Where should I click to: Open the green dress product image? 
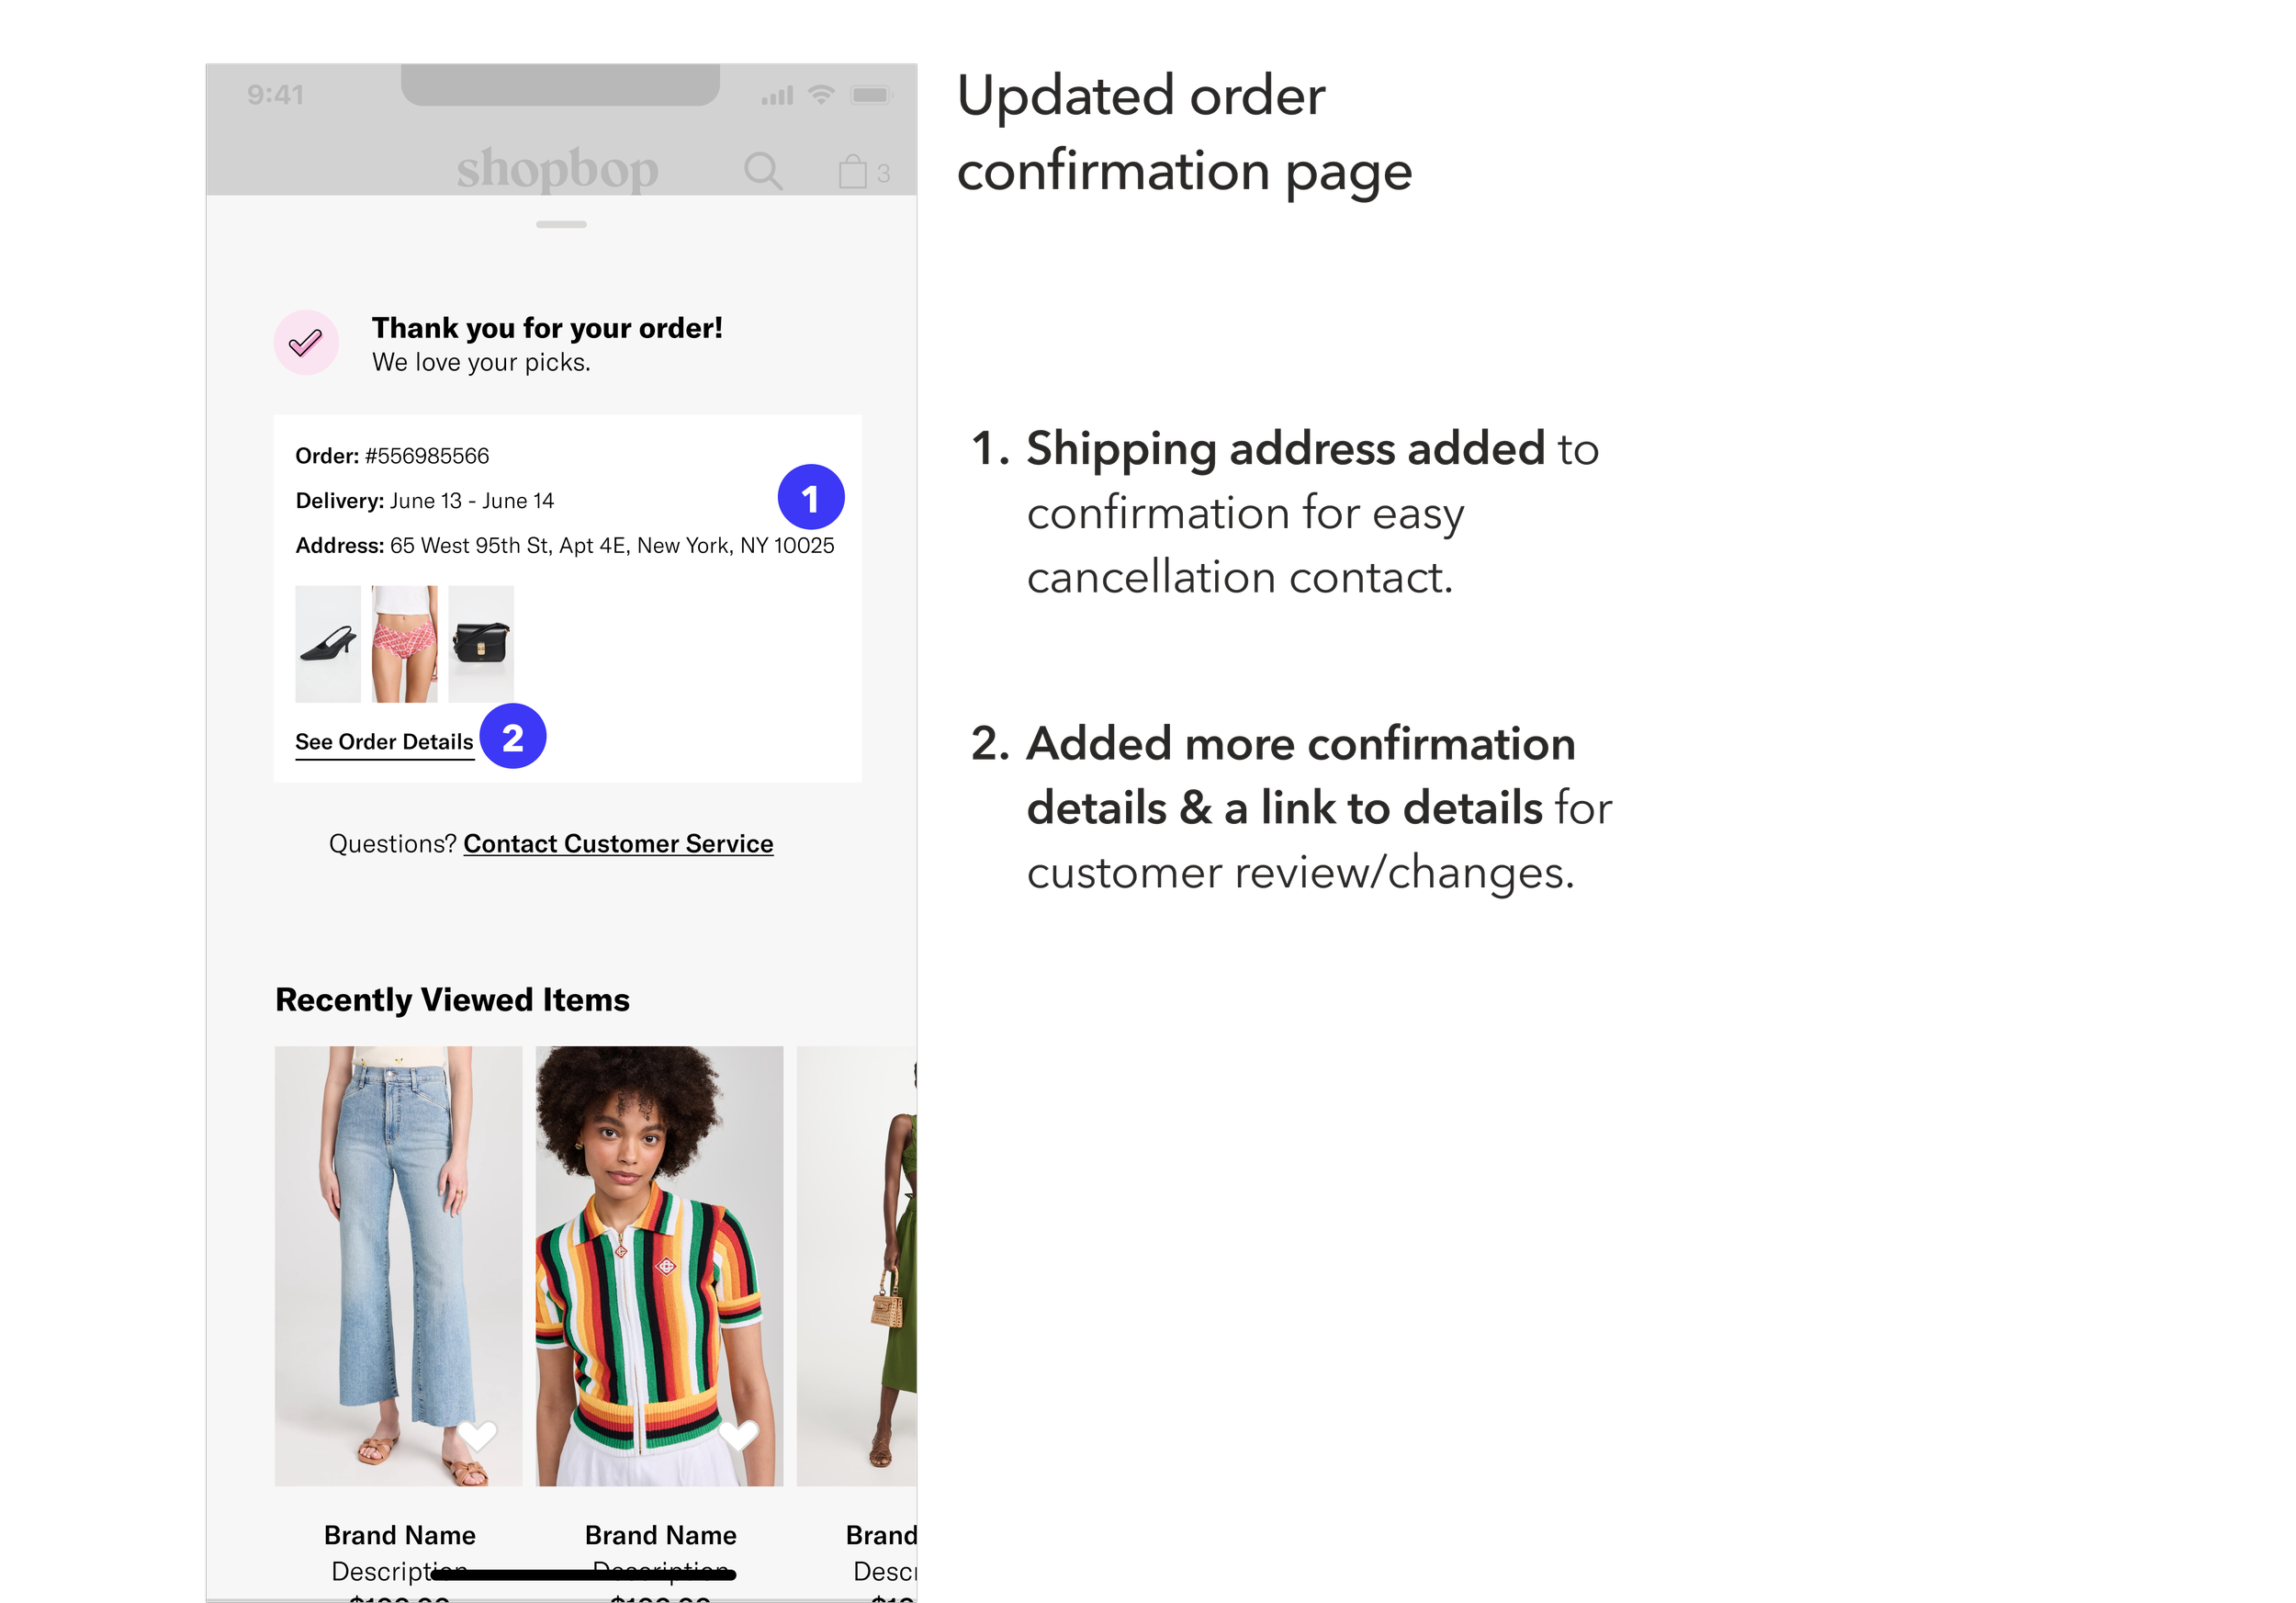857,1266
